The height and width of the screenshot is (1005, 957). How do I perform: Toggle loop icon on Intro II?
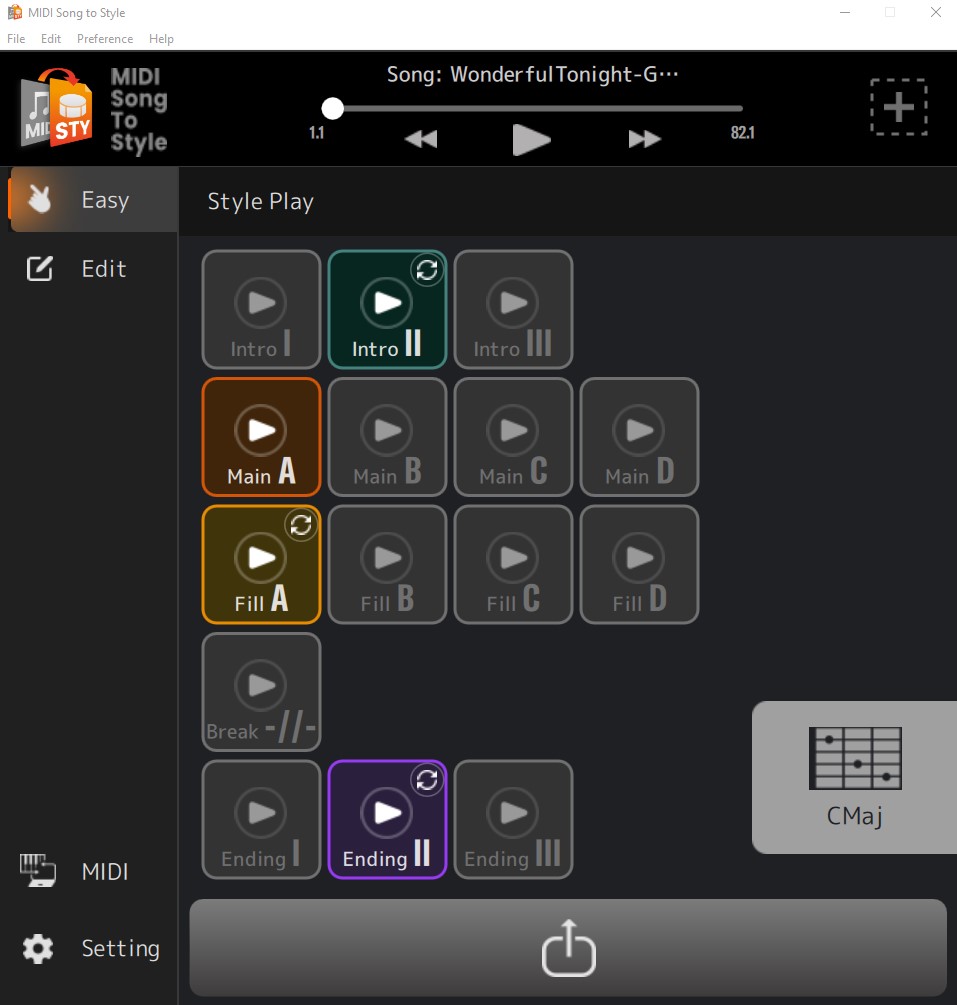(427, 270)
